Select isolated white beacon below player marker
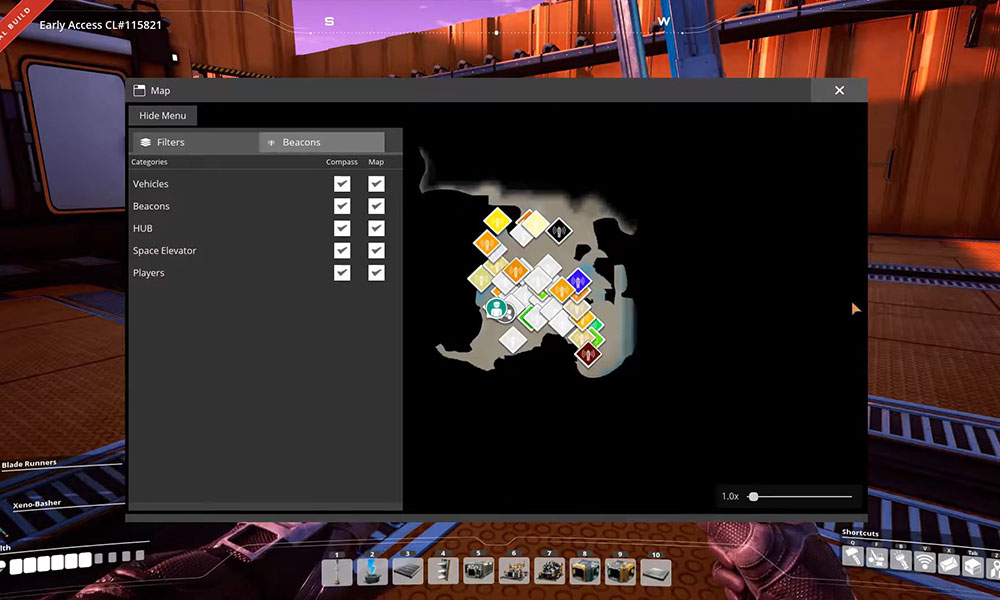Image resolution: width=1000 pixels, height=600 pixels. click(x=513, y=340)
